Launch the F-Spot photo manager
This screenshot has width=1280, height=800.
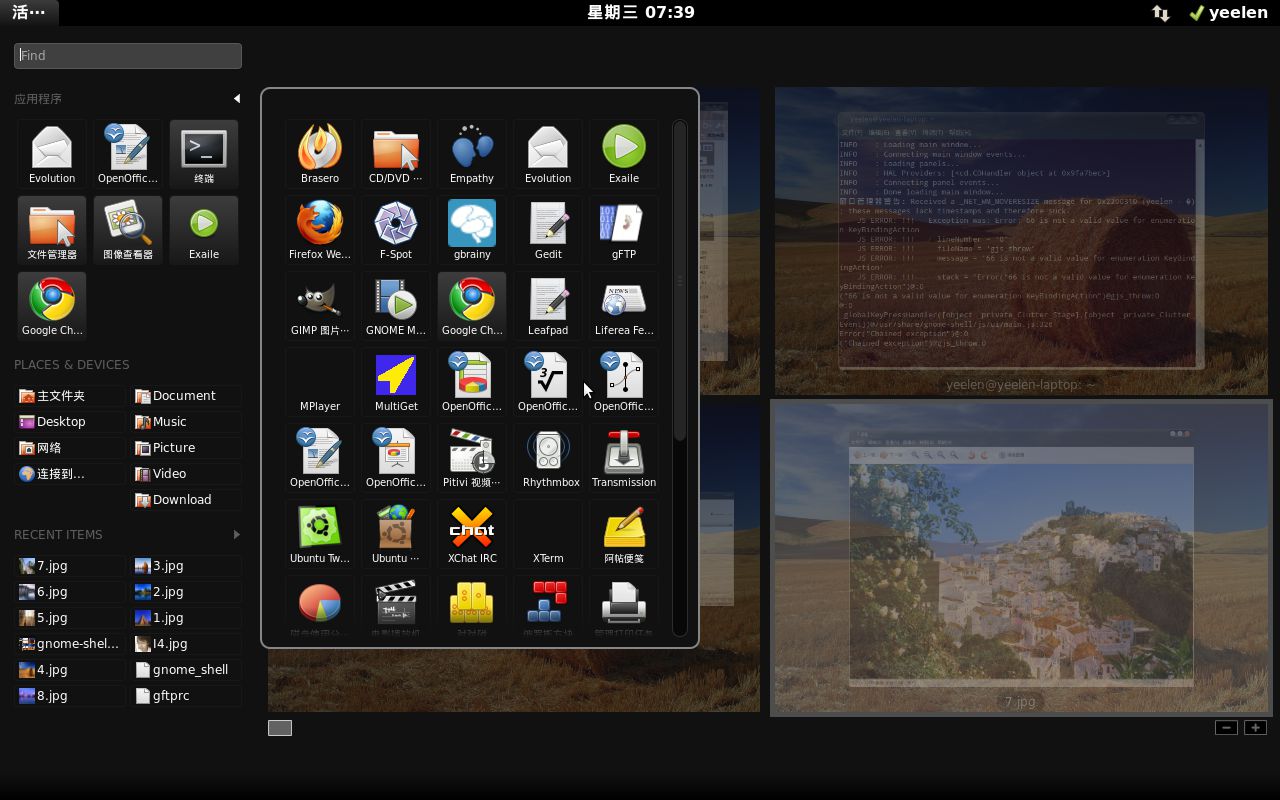(x=396, y=230)
